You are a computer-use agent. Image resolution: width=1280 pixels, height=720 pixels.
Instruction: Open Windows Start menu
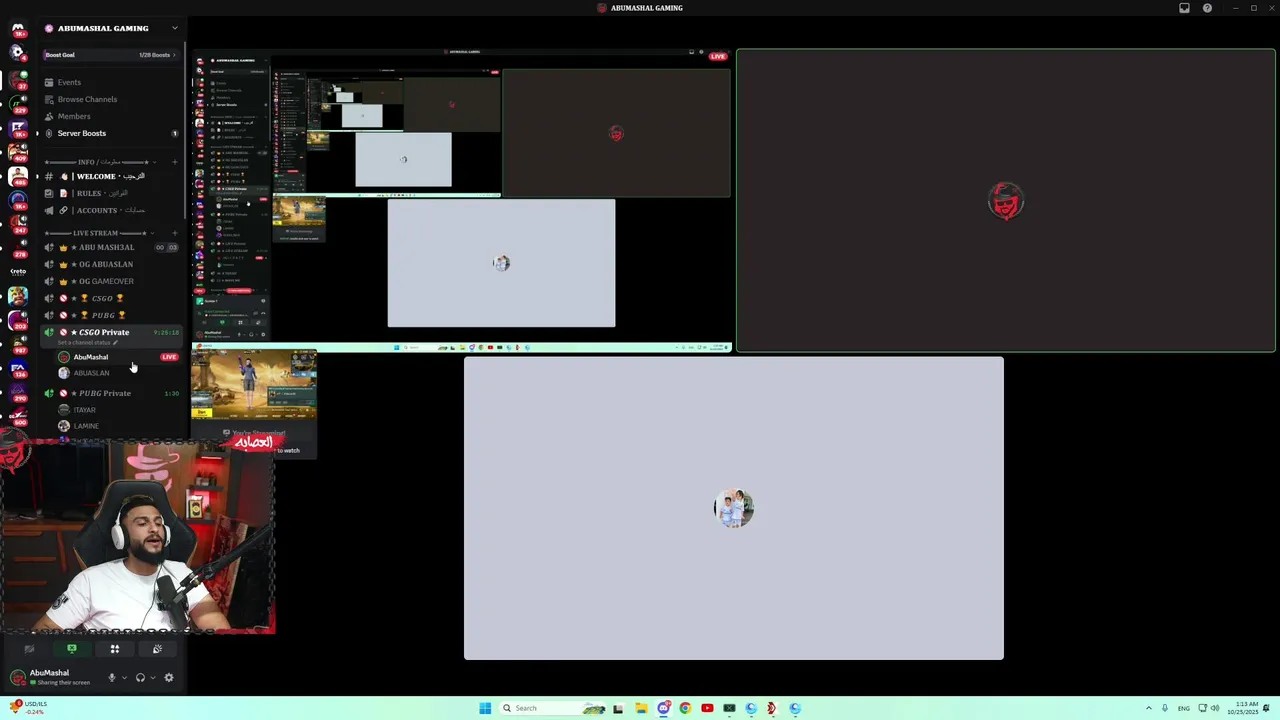485,708
